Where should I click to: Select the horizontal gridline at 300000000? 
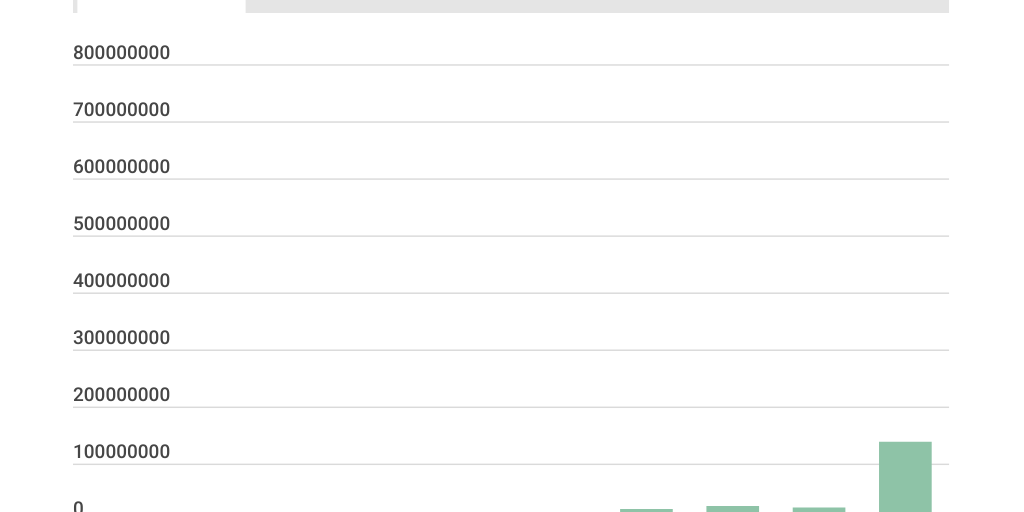tap(560, 350)
